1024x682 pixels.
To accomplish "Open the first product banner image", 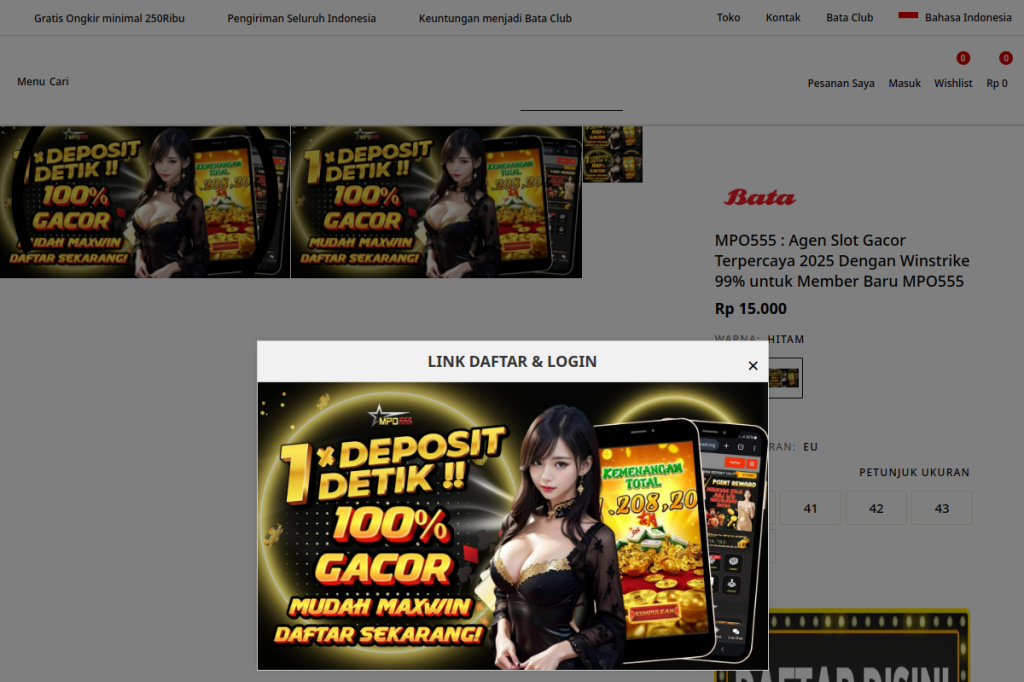I will click(145, 202).
